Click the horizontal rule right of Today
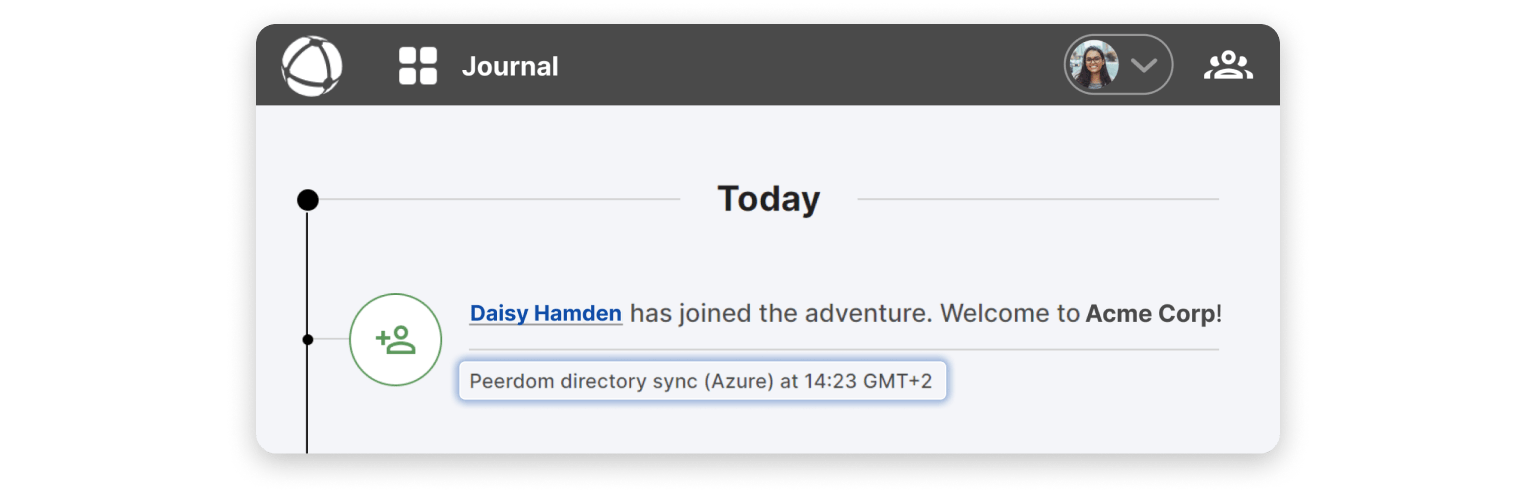 pyautogui.click(x=1038, y=199)
